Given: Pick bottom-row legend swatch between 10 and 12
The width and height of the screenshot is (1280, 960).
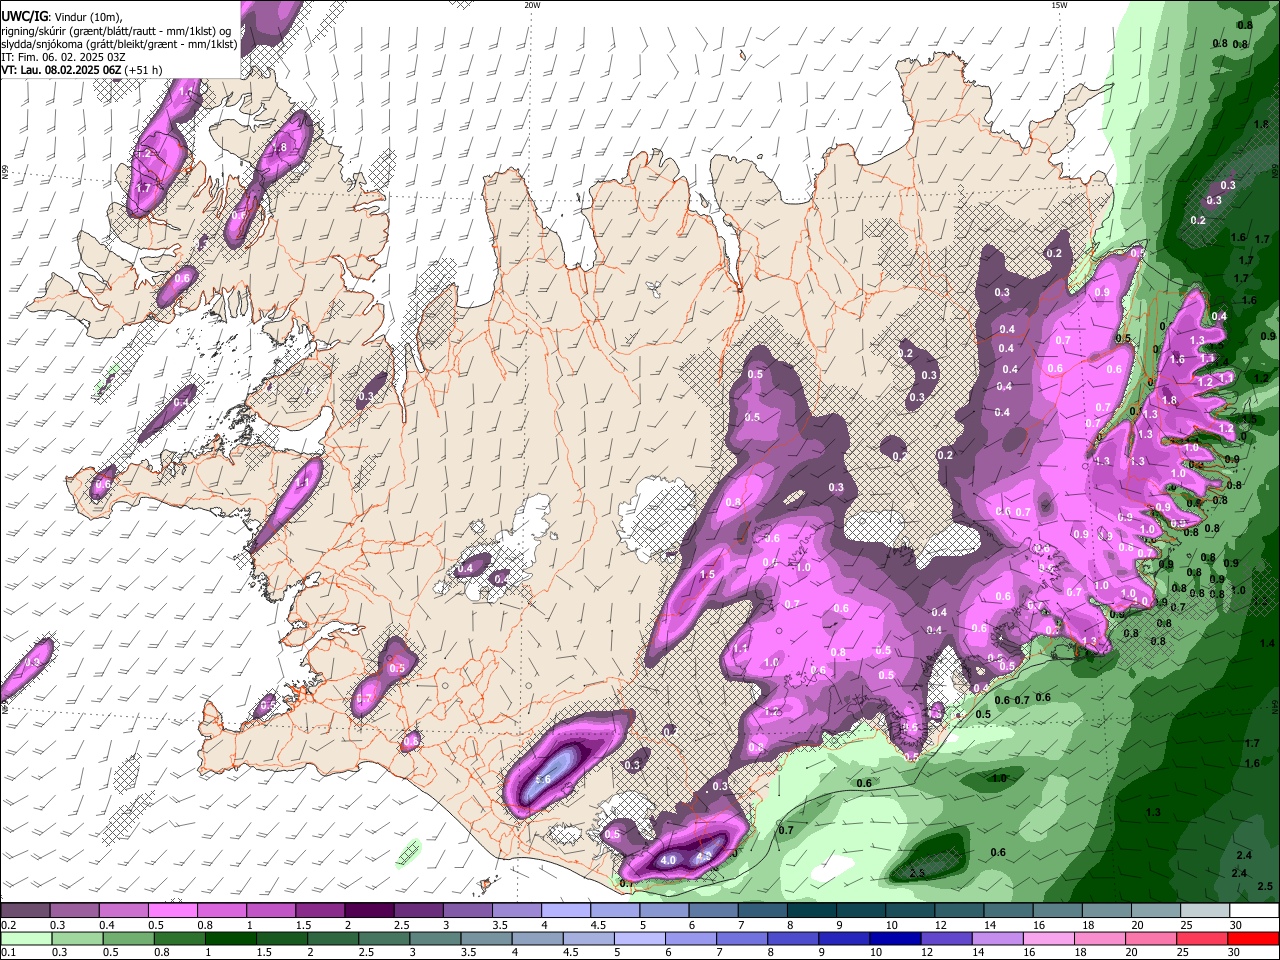Looking at the screenshot, I should click(895, 938).
